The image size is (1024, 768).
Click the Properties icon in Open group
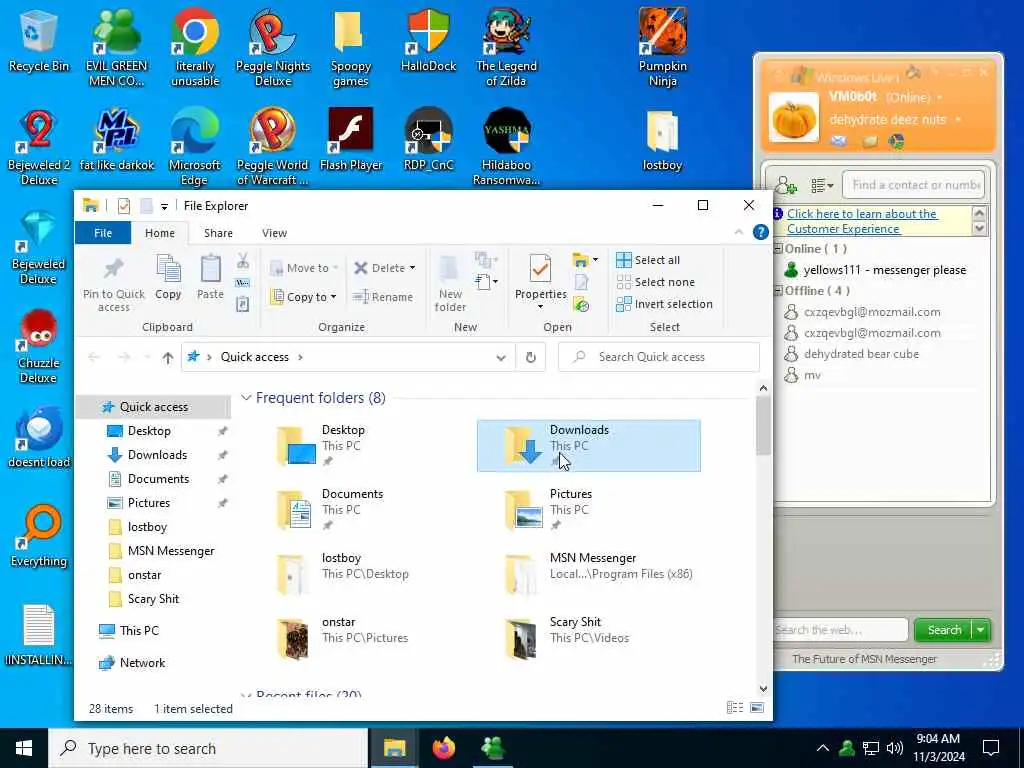pyautogui.click(x=540, y=282)
